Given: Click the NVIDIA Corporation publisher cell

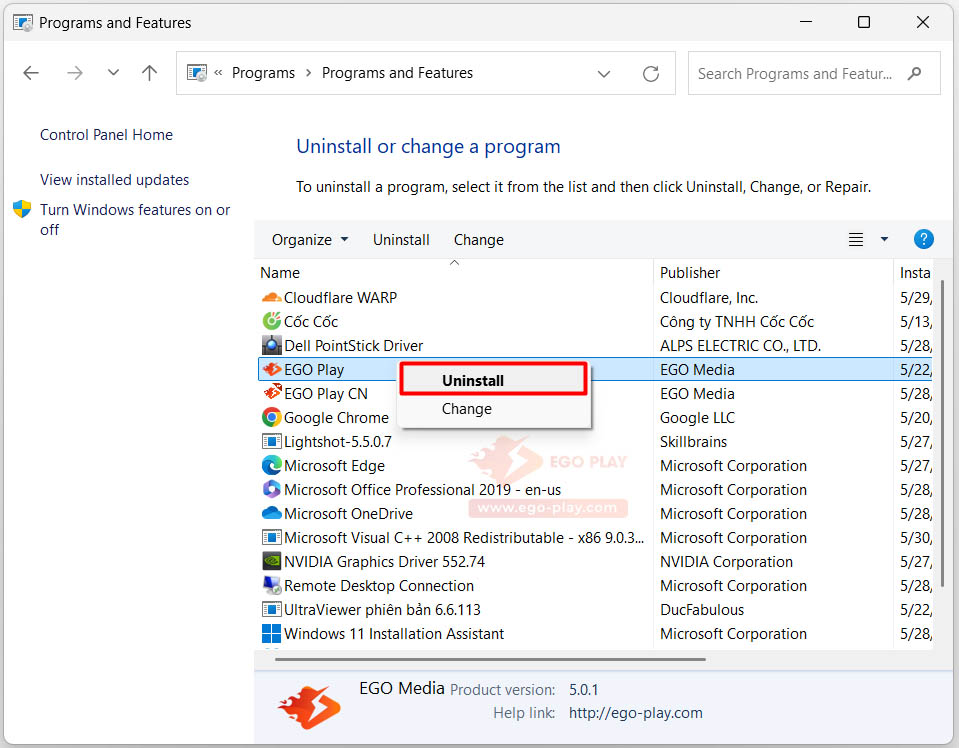Looking at the screenshot, I should [x=726, y=561].
